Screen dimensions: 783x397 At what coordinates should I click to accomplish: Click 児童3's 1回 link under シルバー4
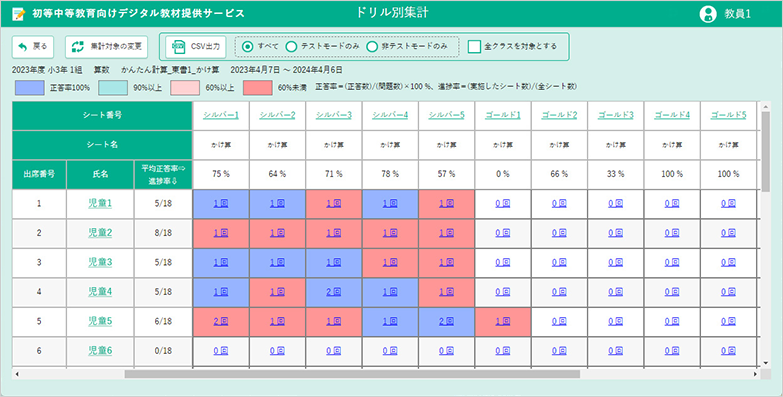(x=390, y=263)
